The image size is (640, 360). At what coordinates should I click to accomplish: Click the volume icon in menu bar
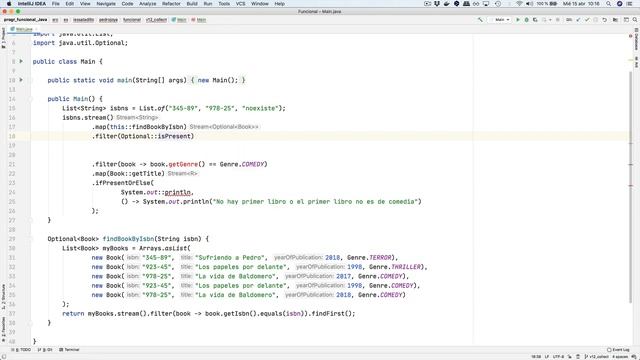click(529, 4)
